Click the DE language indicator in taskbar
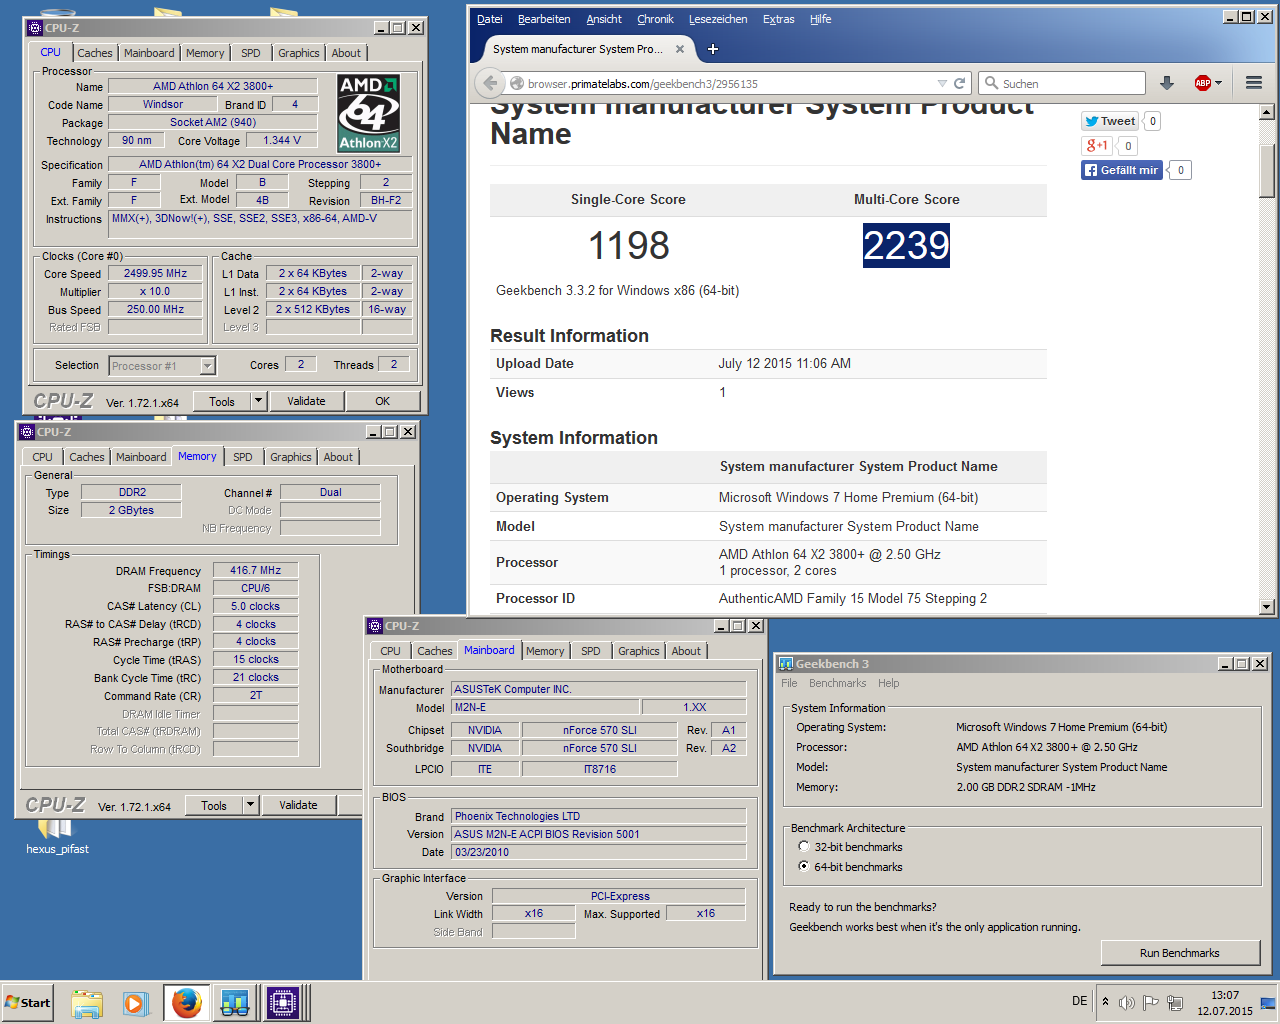Viewport: 1280px width, 1024px height. 1080,1001
